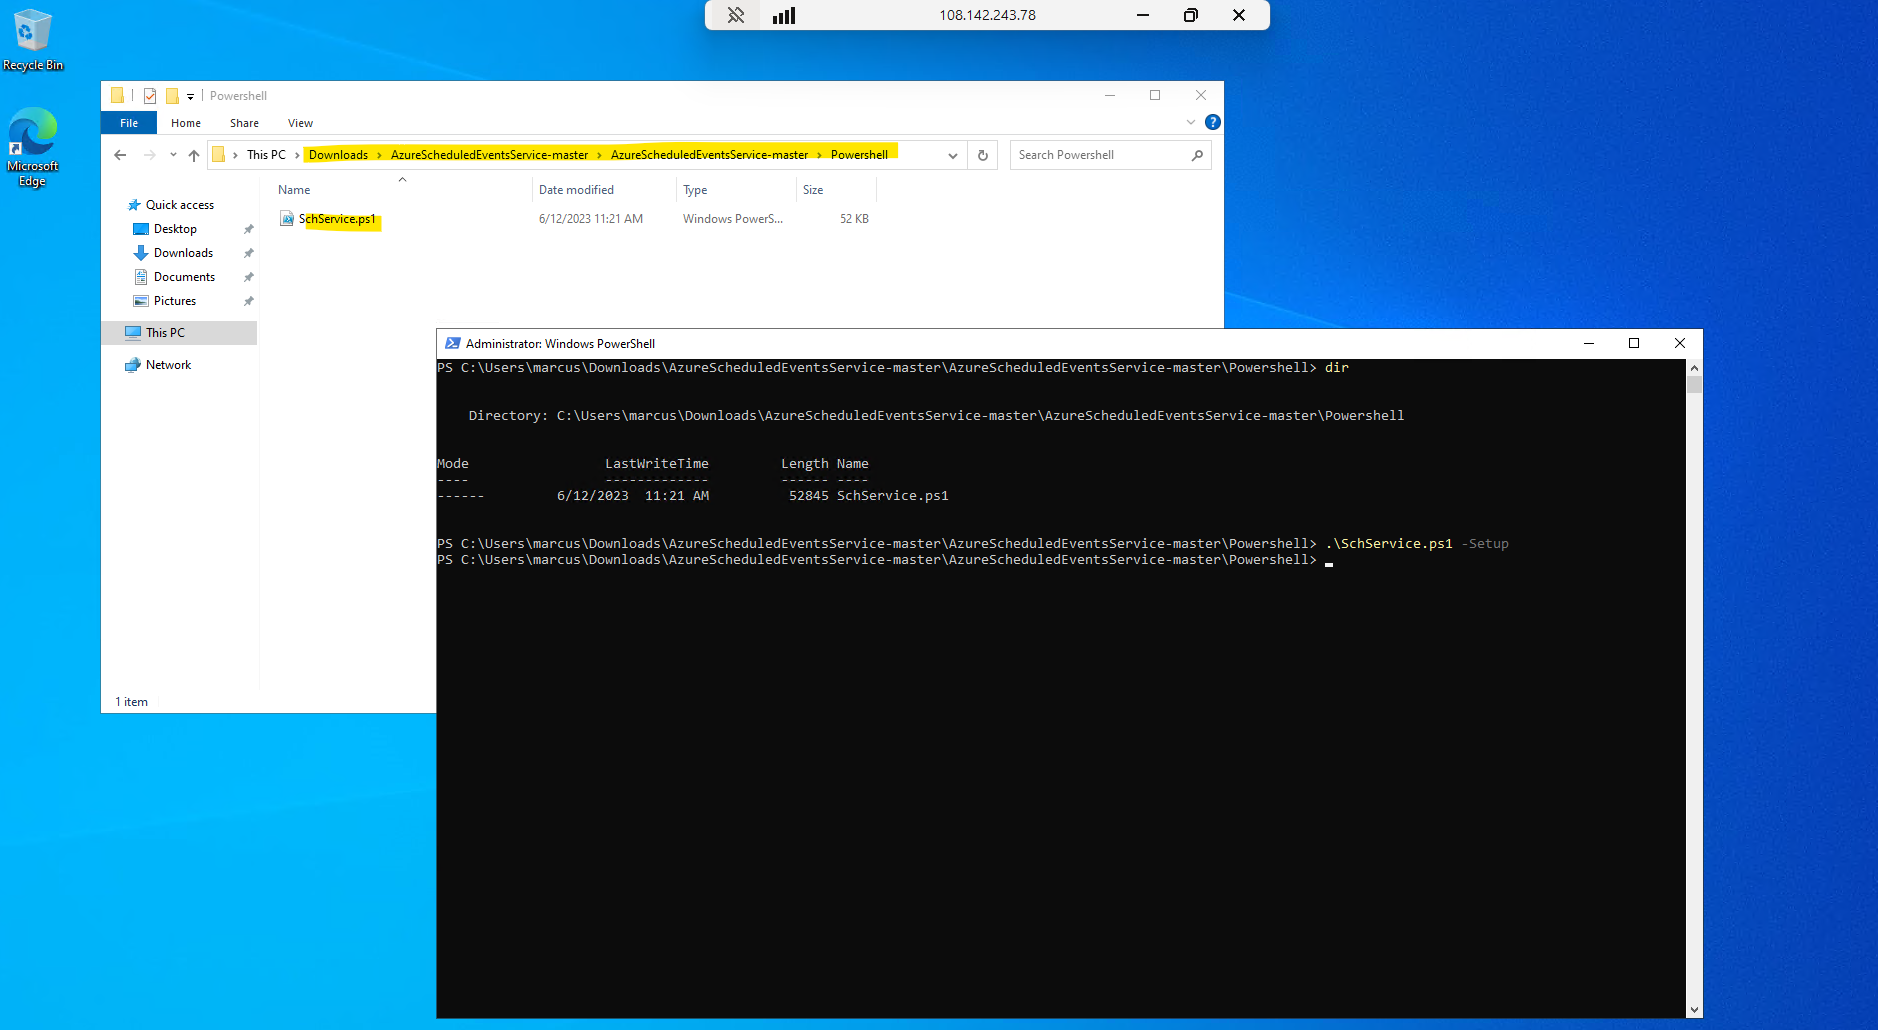Open the Recycle Bin desktop icon
1878x1030 pixels.
(x=32, y=40)
